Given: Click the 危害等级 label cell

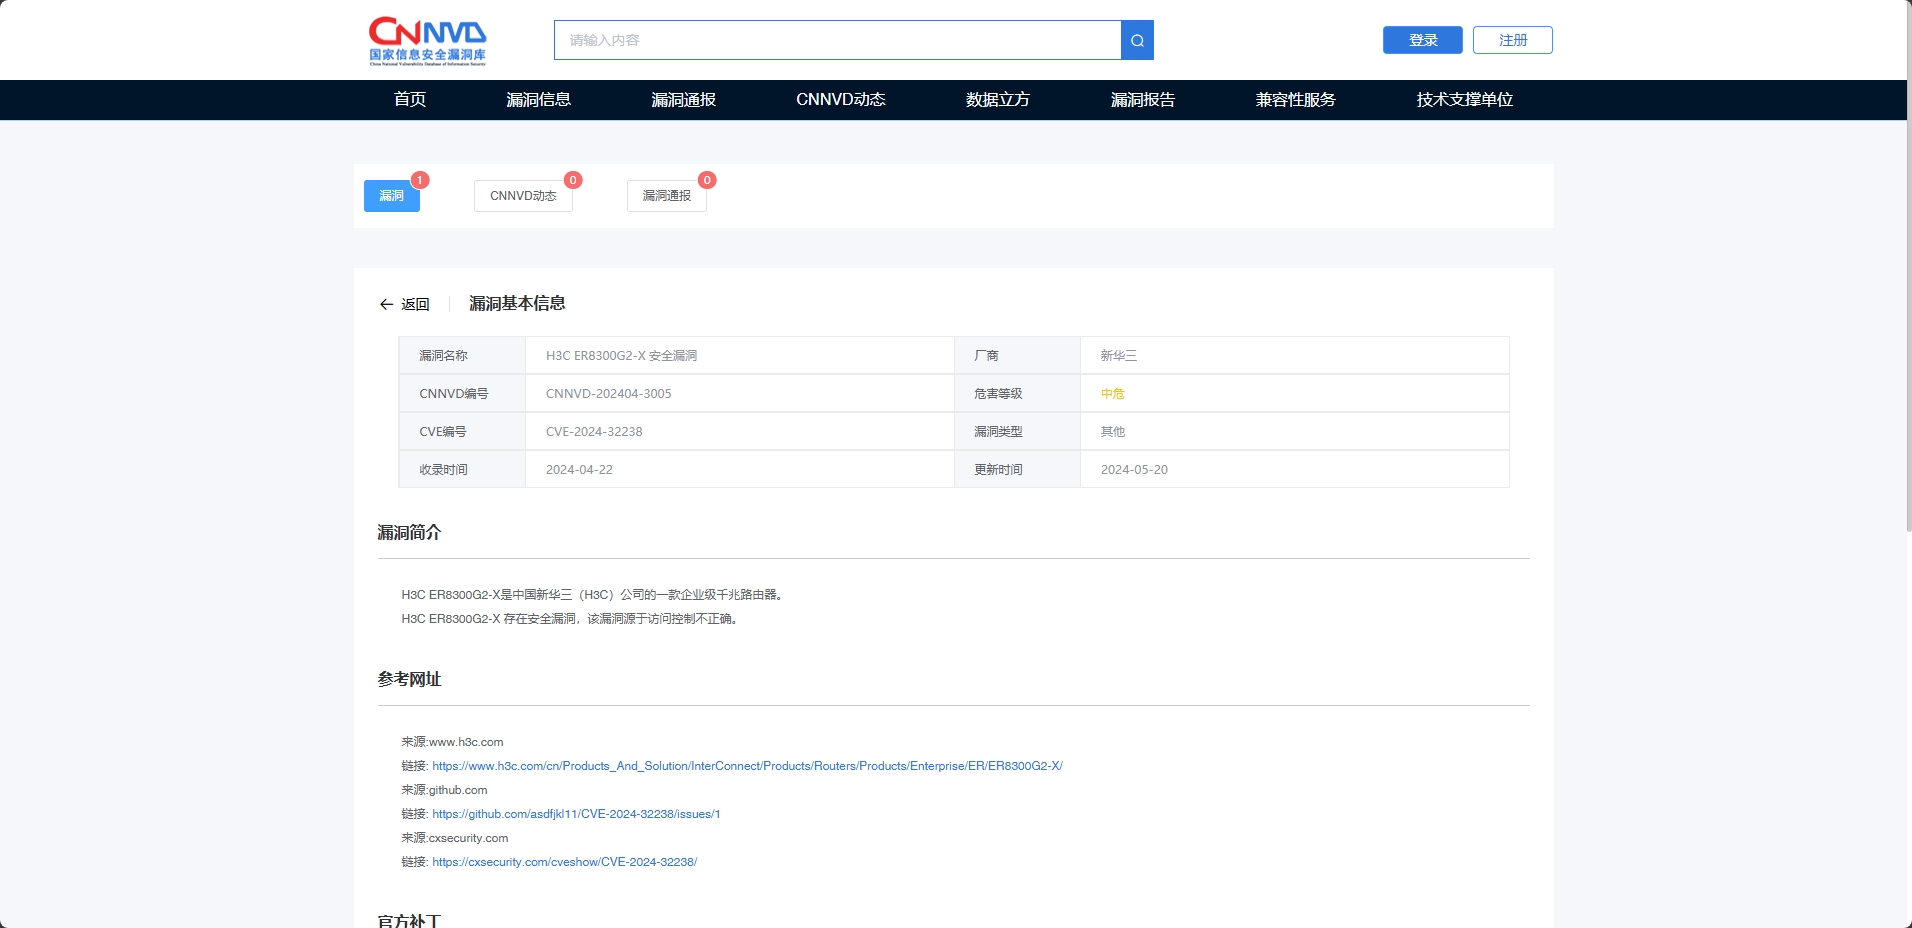Looking at the screenshot, I should pos(1017,394).
